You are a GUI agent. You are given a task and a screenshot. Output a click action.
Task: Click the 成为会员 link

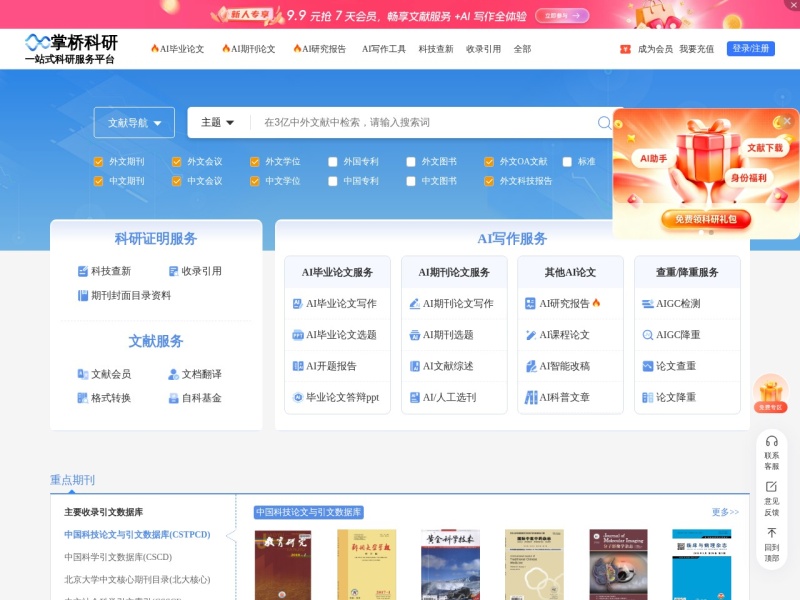(x=655, y=49)
